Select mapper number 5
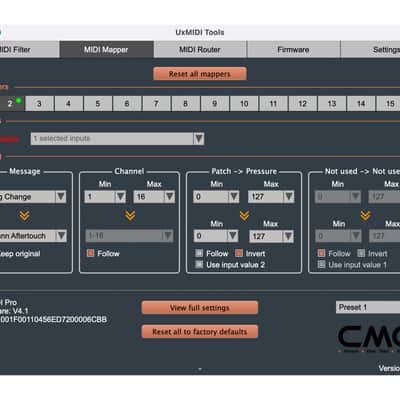Screen dimensions: 400x400 pos(98,103)
